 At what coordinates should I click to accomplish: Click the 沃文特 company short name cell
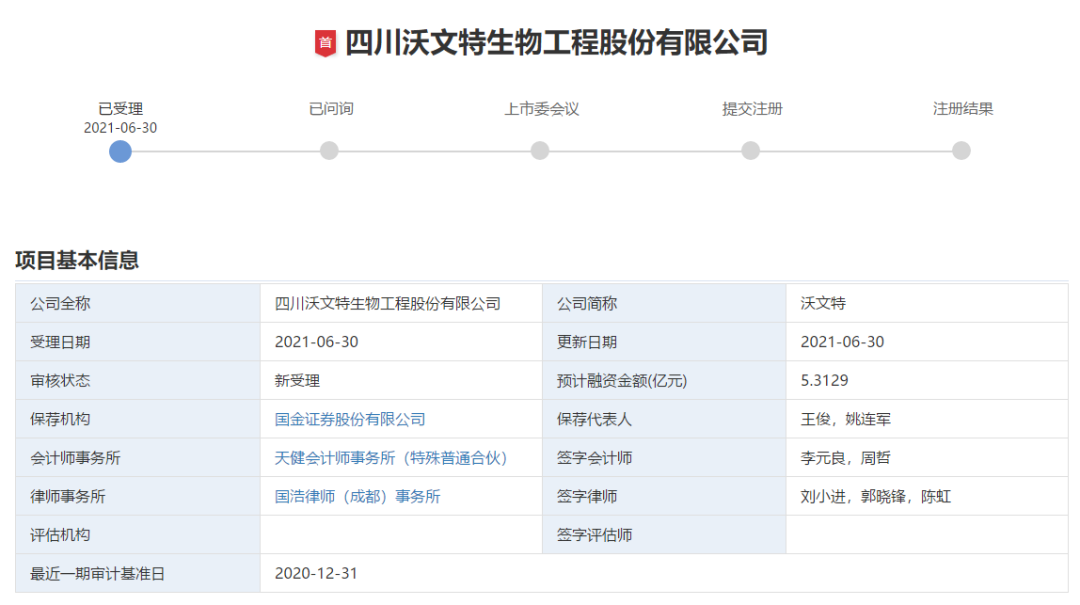coord(823,303)
